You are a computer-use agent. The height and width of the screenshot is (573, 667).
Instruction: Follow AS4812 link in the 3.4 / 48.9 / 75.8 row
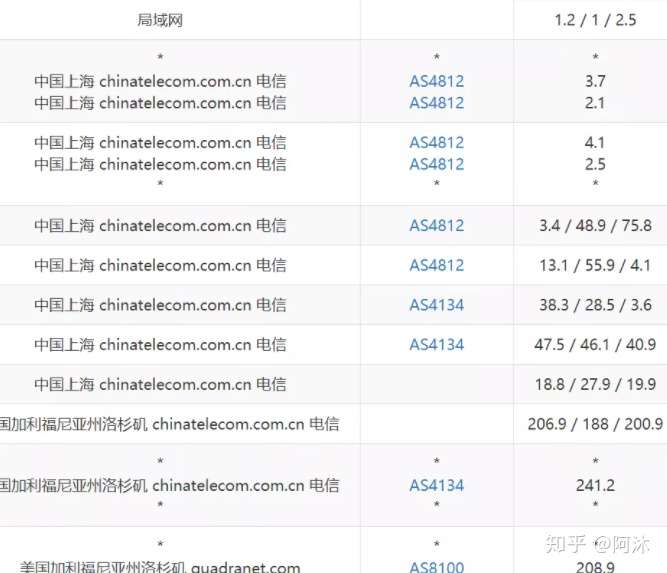click(x=436, y=225)
